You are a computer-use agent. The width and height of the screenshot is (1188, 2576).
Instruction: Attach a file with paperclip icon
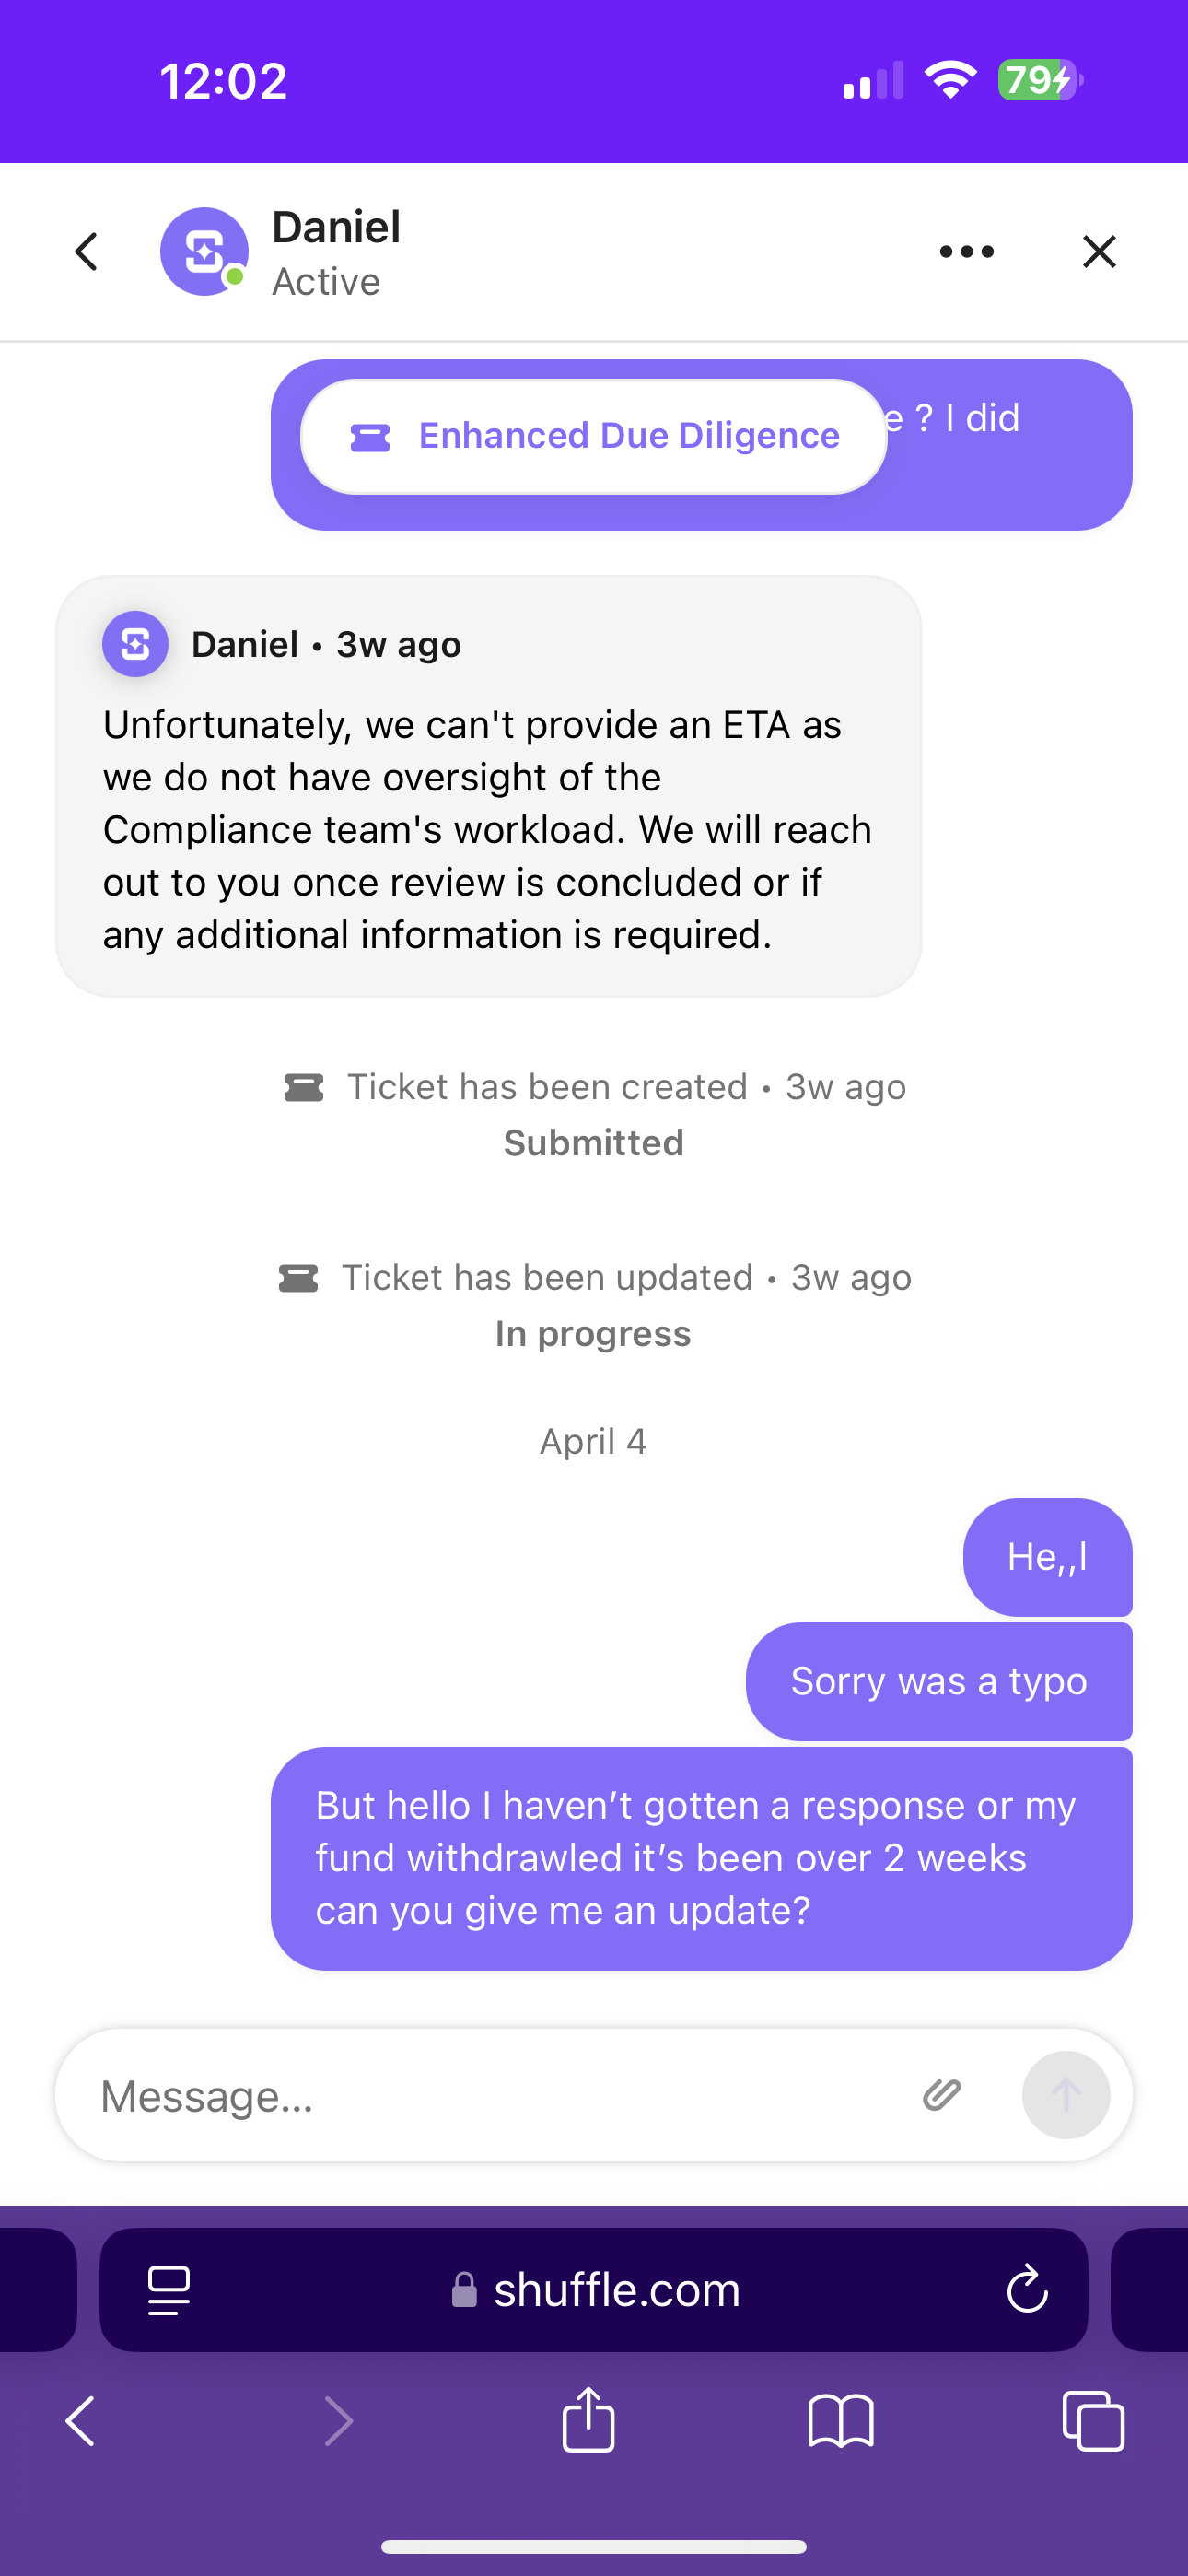pyautogui.click(x=941, y=2095)
